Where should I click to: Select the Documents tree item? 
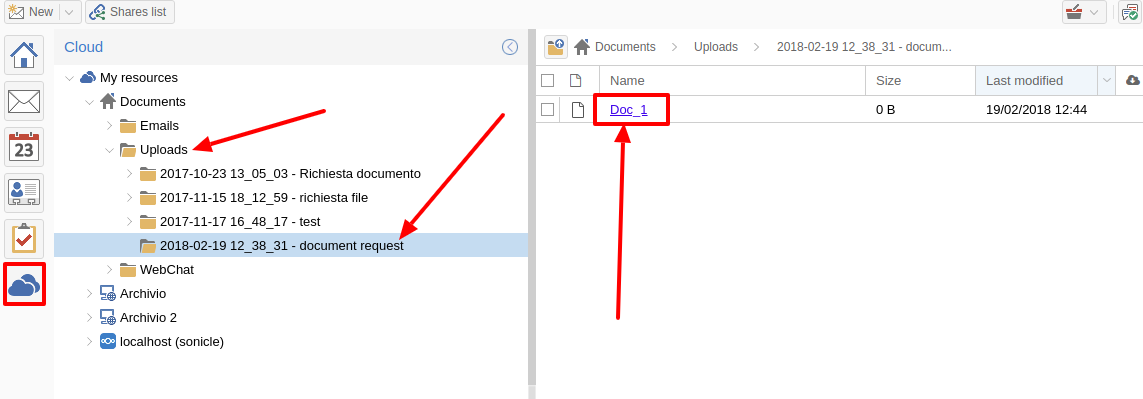pos(152,102)
